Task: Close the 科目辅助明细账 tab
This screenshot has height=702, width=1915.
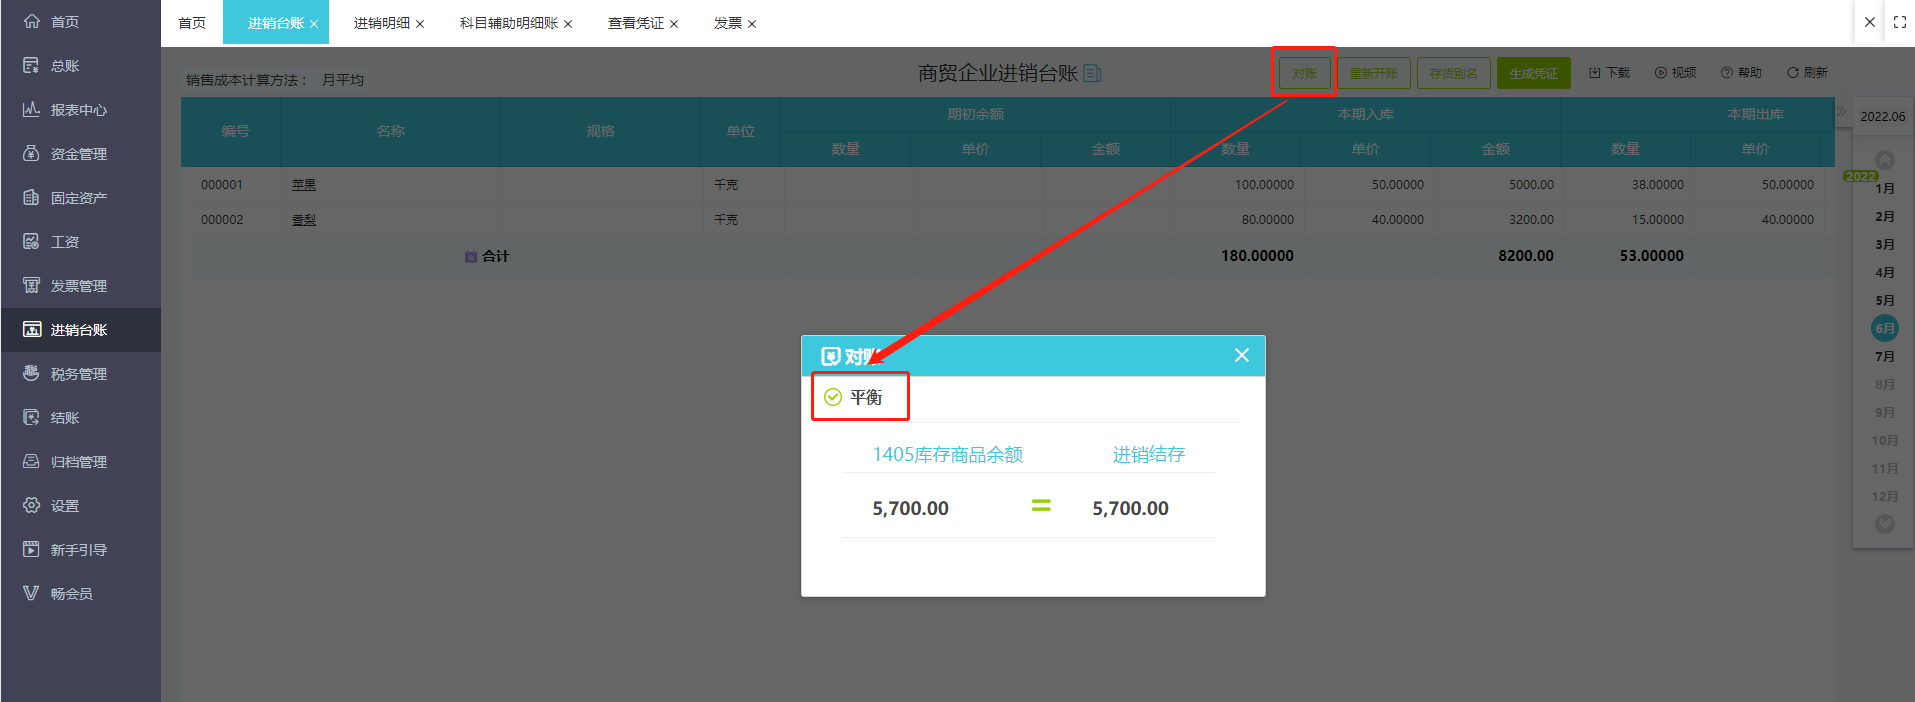Action: 568,24
